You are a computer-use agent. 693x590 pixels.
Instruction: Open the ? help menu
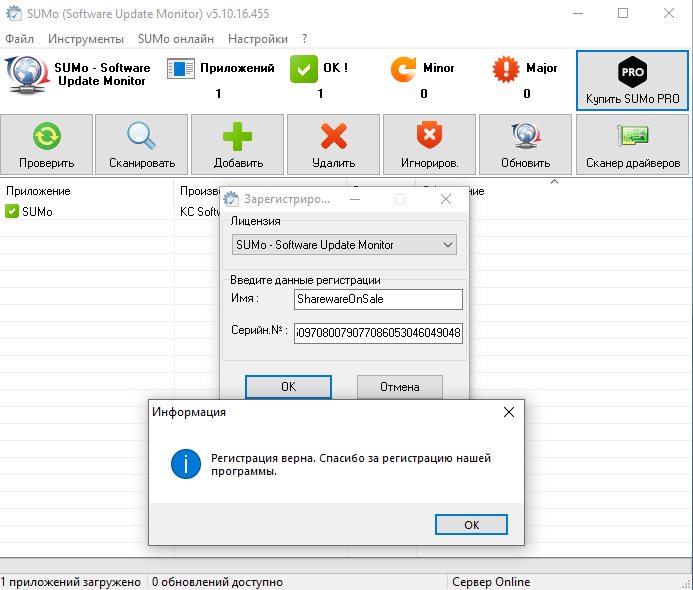point(305,39)
